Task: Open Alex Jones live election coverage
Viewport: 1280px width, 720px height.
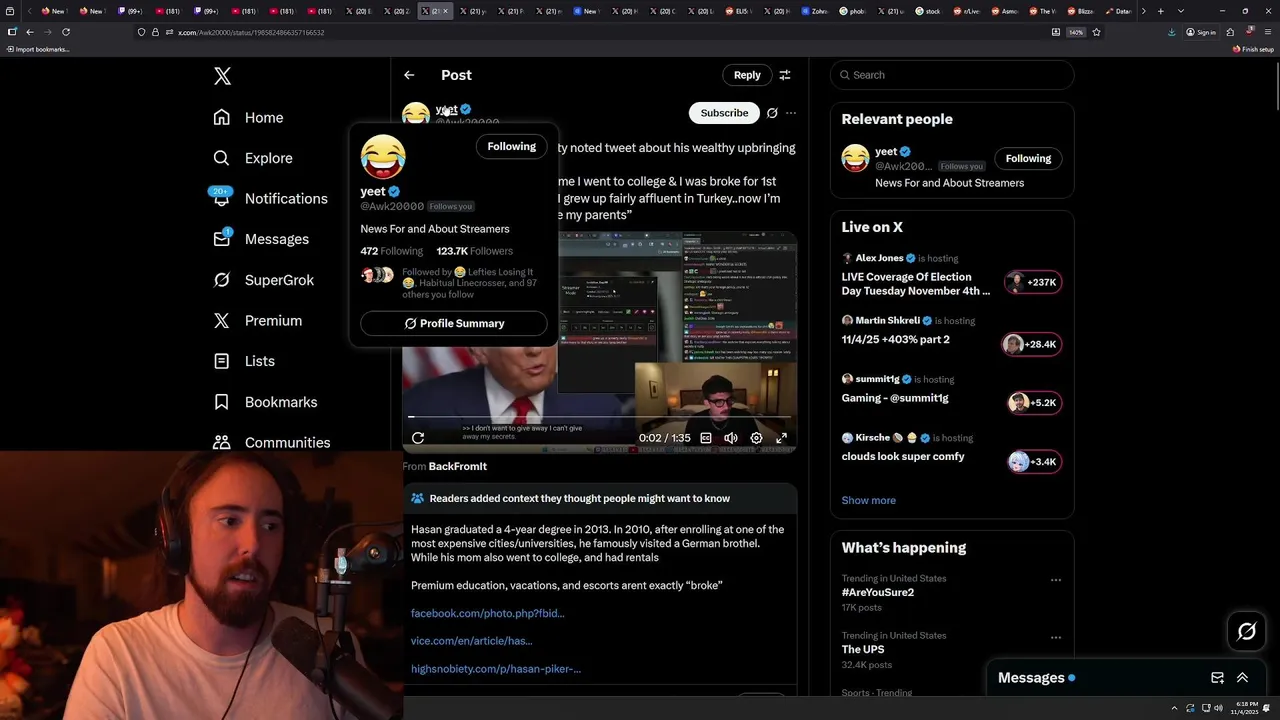Action: [915, 284]
